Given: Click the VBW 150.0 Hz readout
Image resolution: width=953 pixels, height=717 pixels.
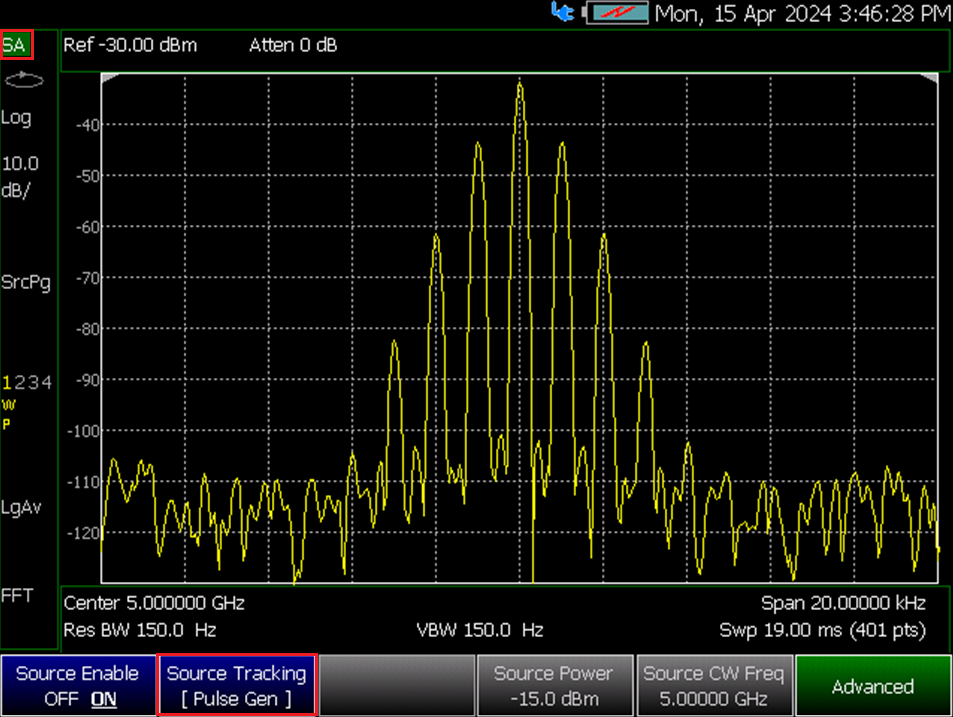Looking at the screenshot, I should tap(480, 630).
